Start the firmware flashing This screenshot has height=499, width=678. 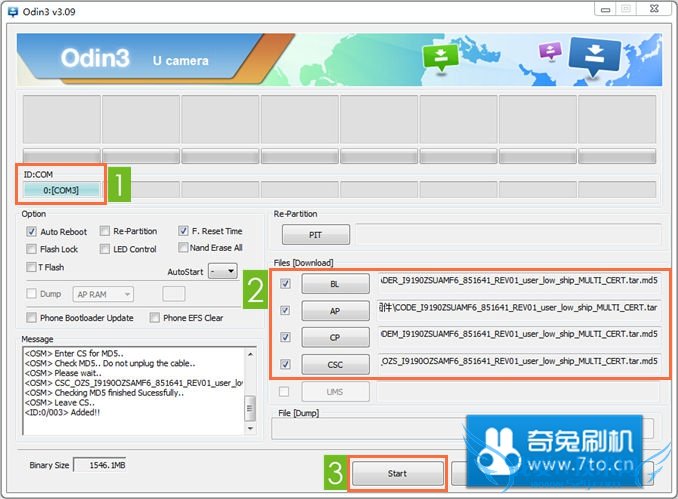(398, 473)
